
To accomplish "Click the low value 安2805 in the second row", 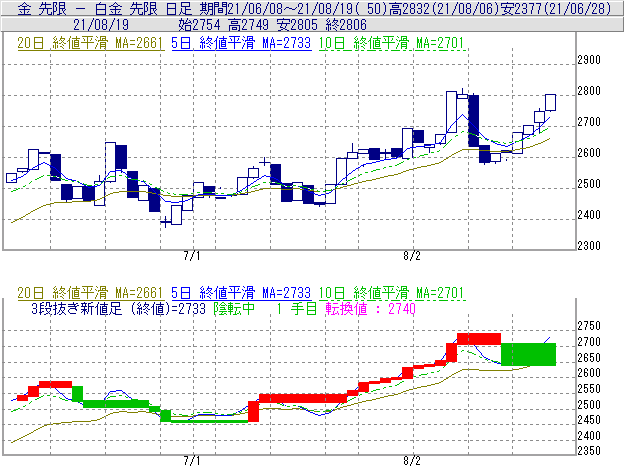I will coord(297,25).
